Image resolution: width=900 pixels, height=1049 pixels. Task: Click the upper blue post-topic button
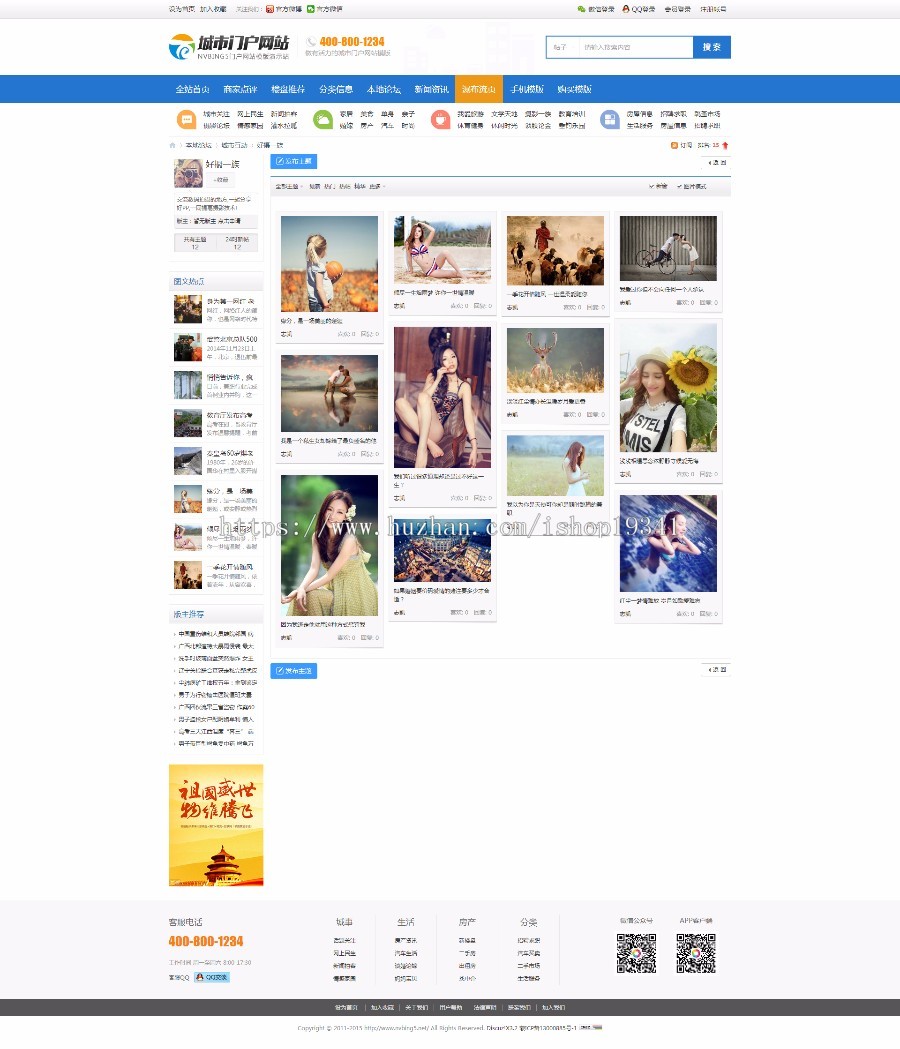294,161
